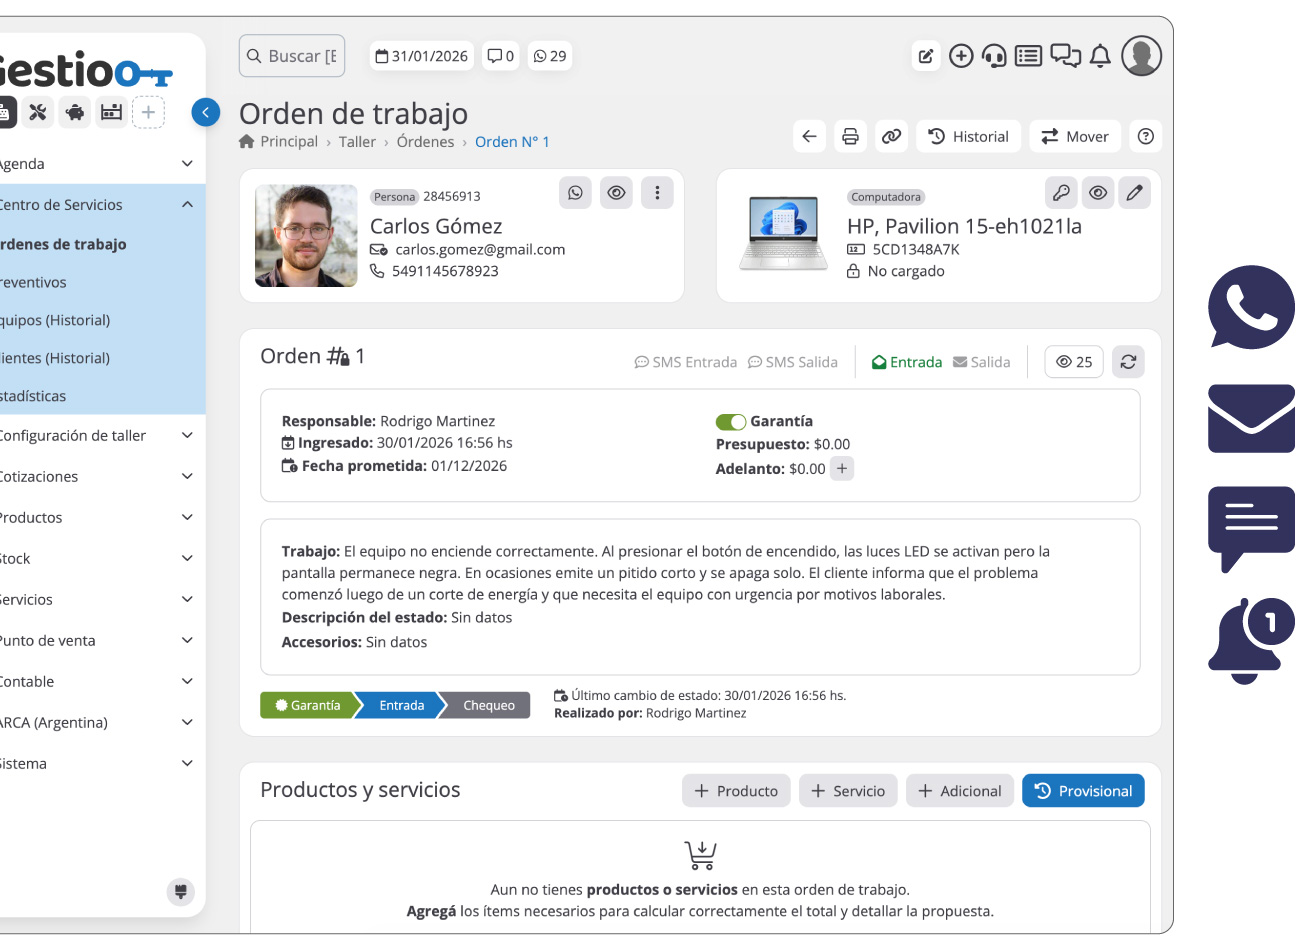Image resolution: width=1300 pixels, height=950 pixels.
Task: Open the list view icon in the top bar
Action: tap(1028, 56)
